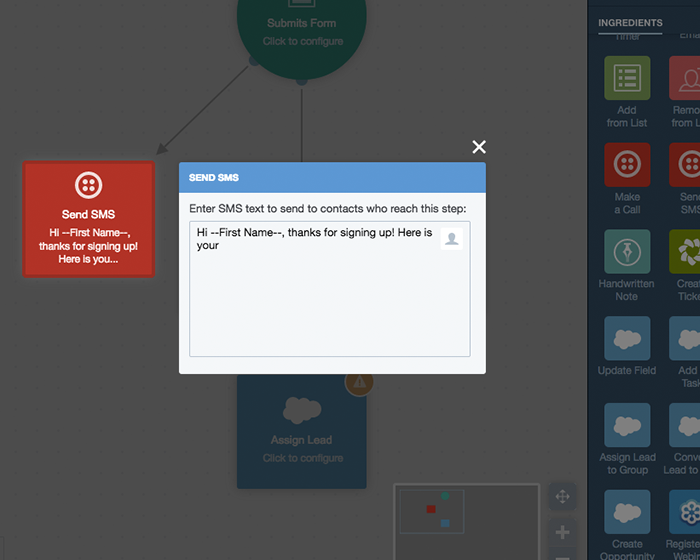700x560 pixels.
Task: Select the Create Ticket ingredient
Action: point(685,251)
